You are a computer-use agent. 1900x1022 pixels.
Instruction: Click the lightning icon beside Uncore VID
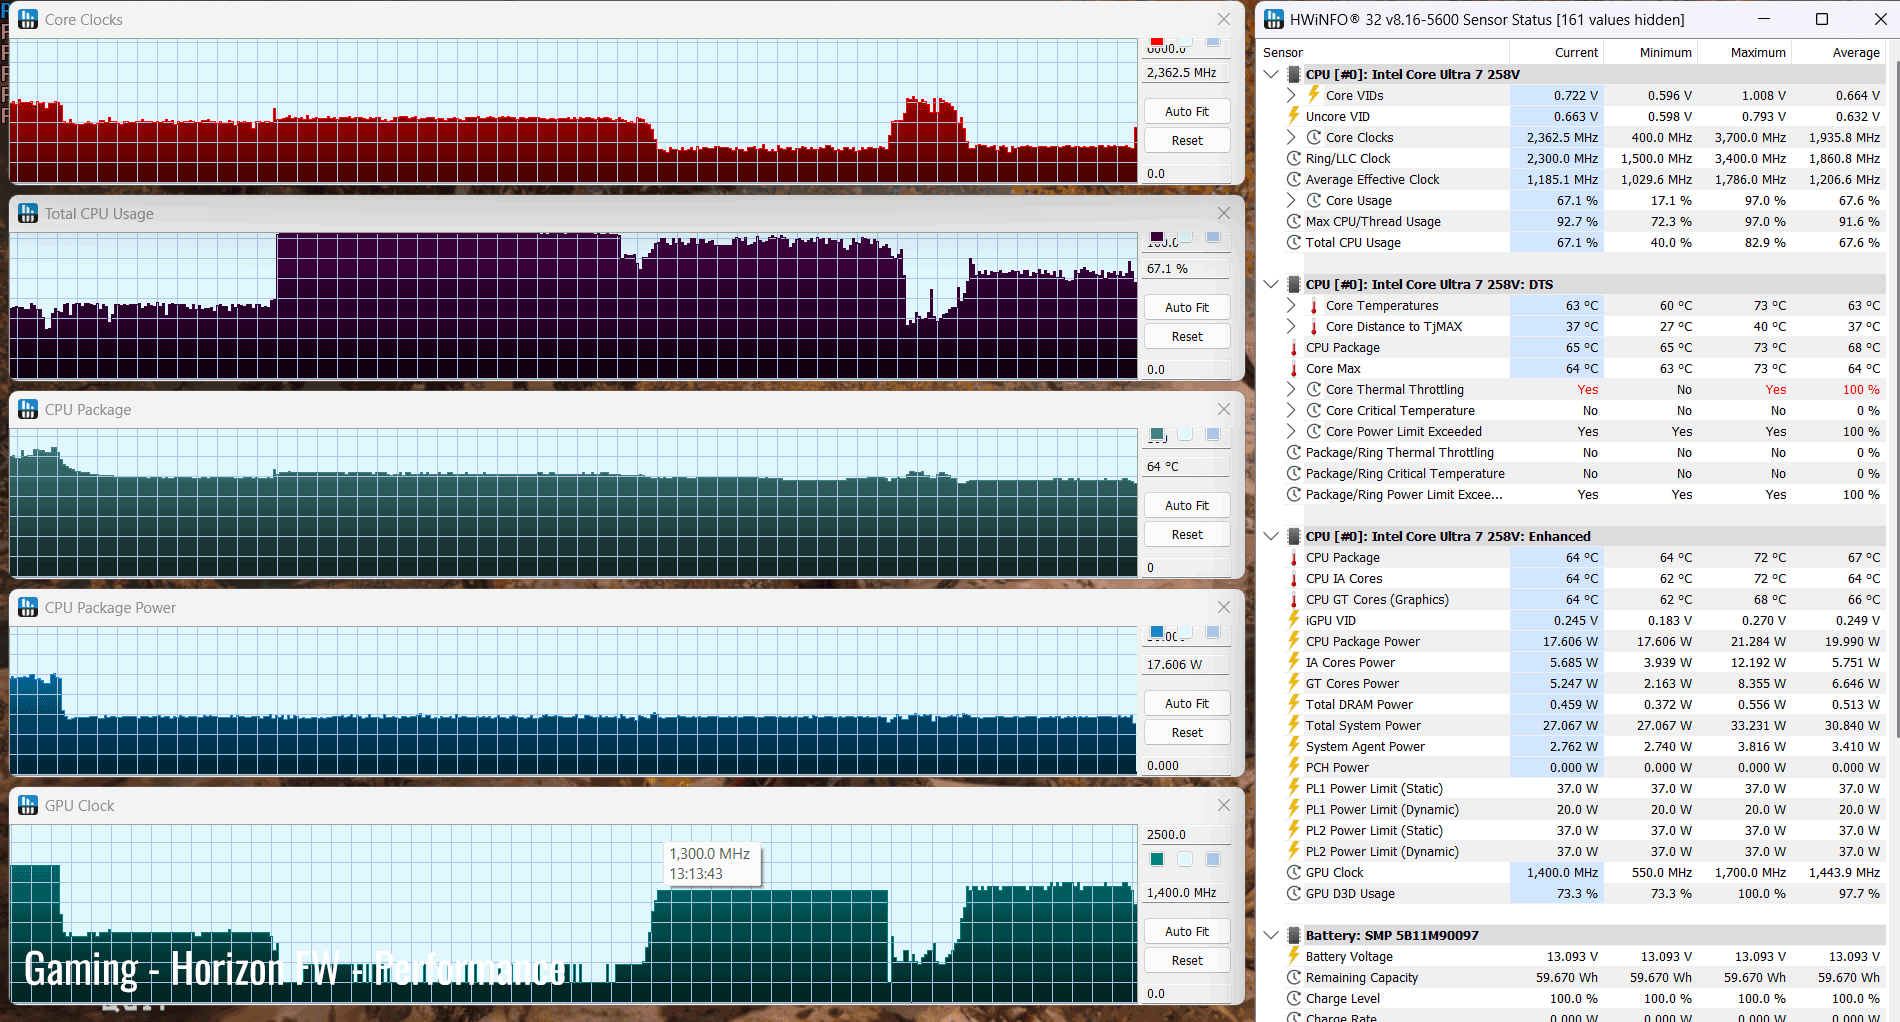pyautogui.click(x=1294, y=116)
